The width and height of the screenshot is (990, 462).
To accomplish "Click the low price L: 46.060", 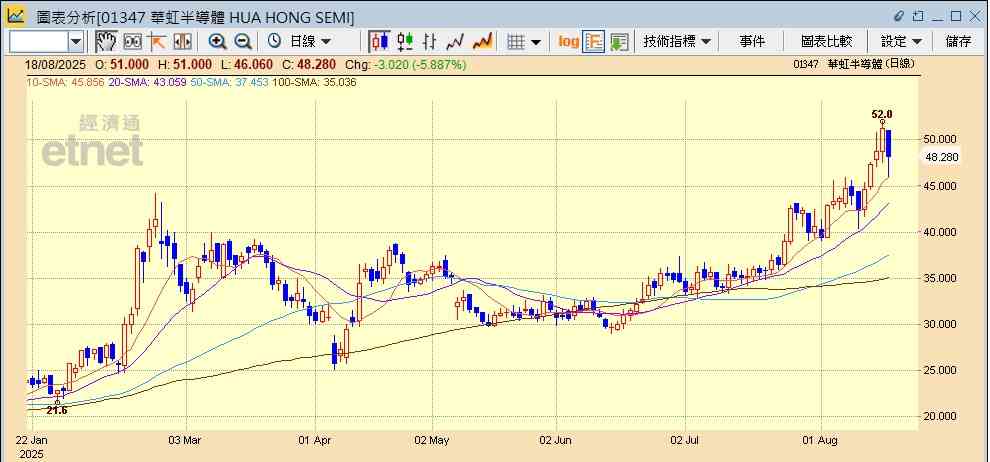I will (x=248, y=64).
